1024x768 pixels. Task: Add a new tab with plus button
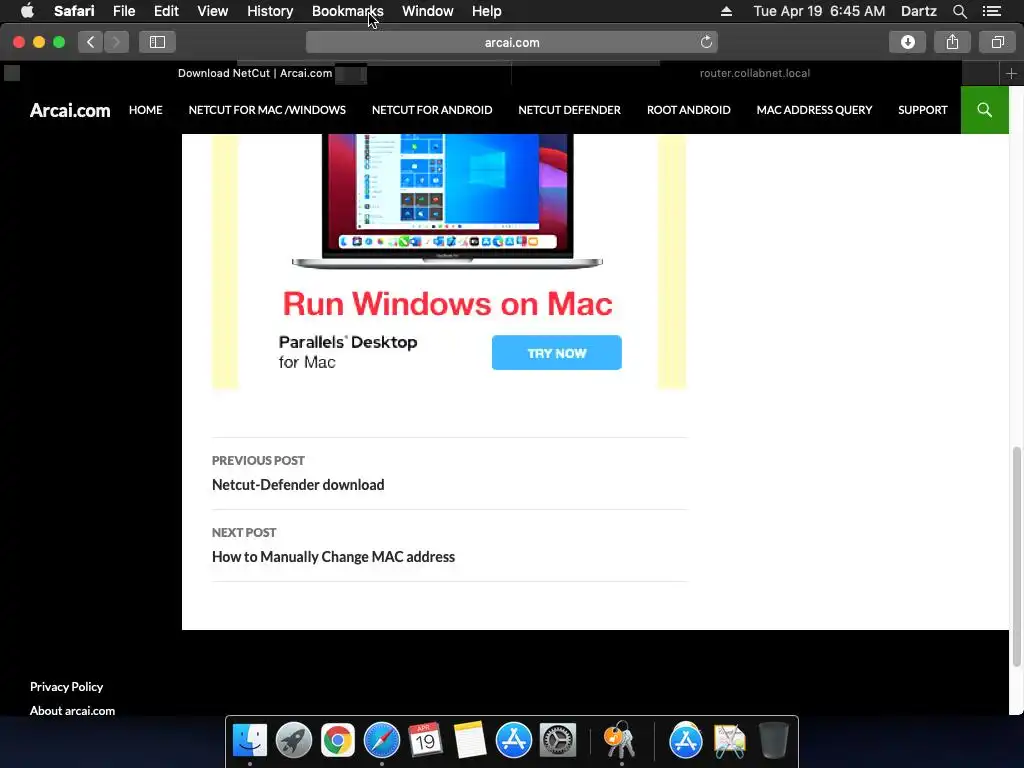point(1011,74)
